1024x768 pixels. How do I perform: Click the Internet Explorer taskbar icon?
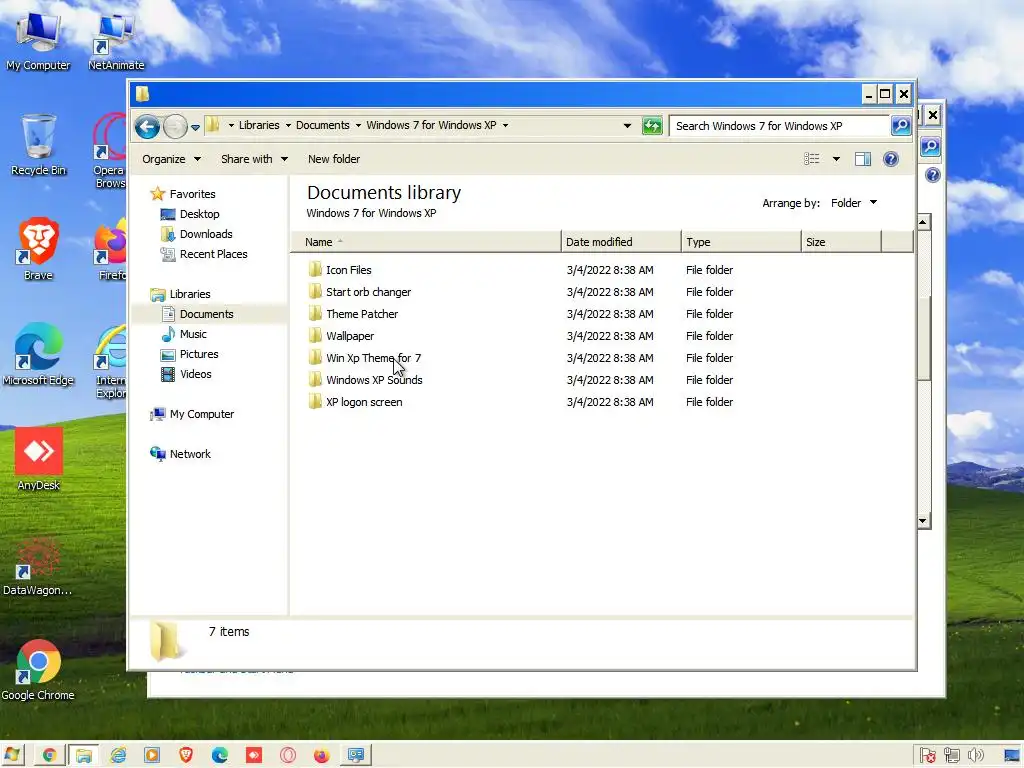pyautogui.click(x=118, y=755)
